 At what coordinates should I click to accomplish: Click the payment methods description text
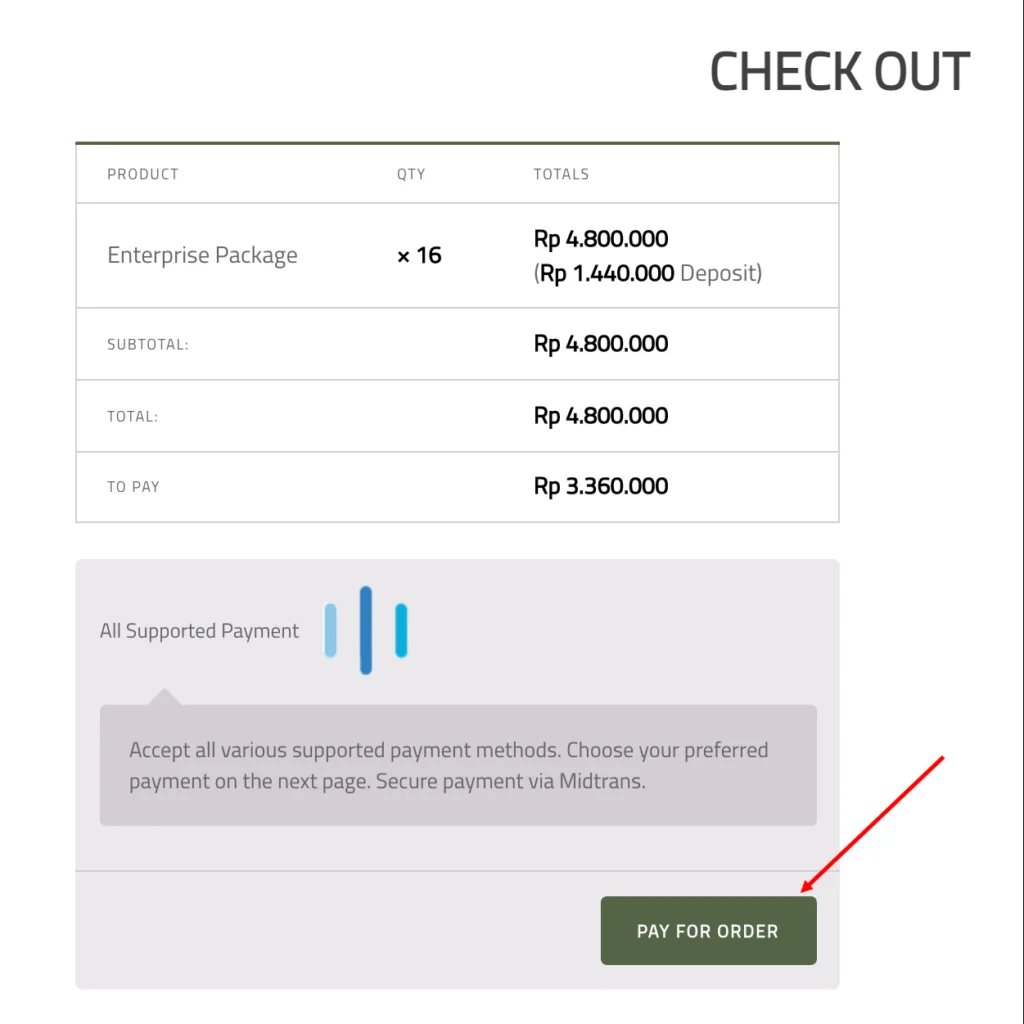click(x=448, y=765)
